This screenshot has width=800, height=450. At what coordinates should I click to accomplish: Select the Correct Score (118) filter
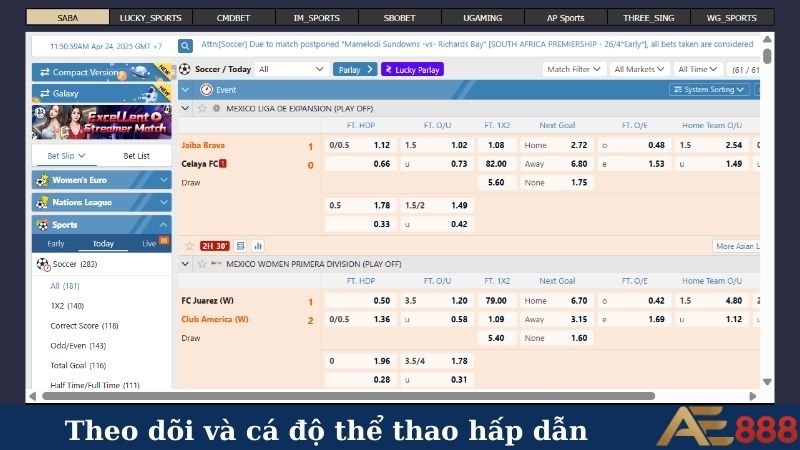tap(84, 326)
